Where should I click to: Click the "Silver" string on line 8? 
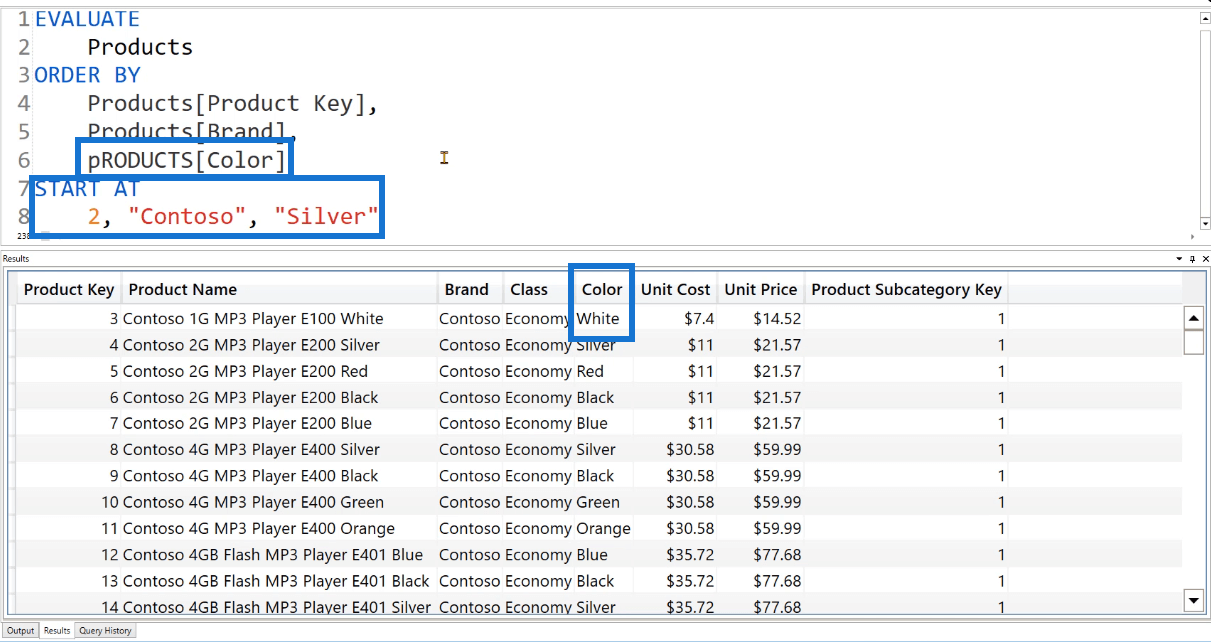tap(327, 216)
